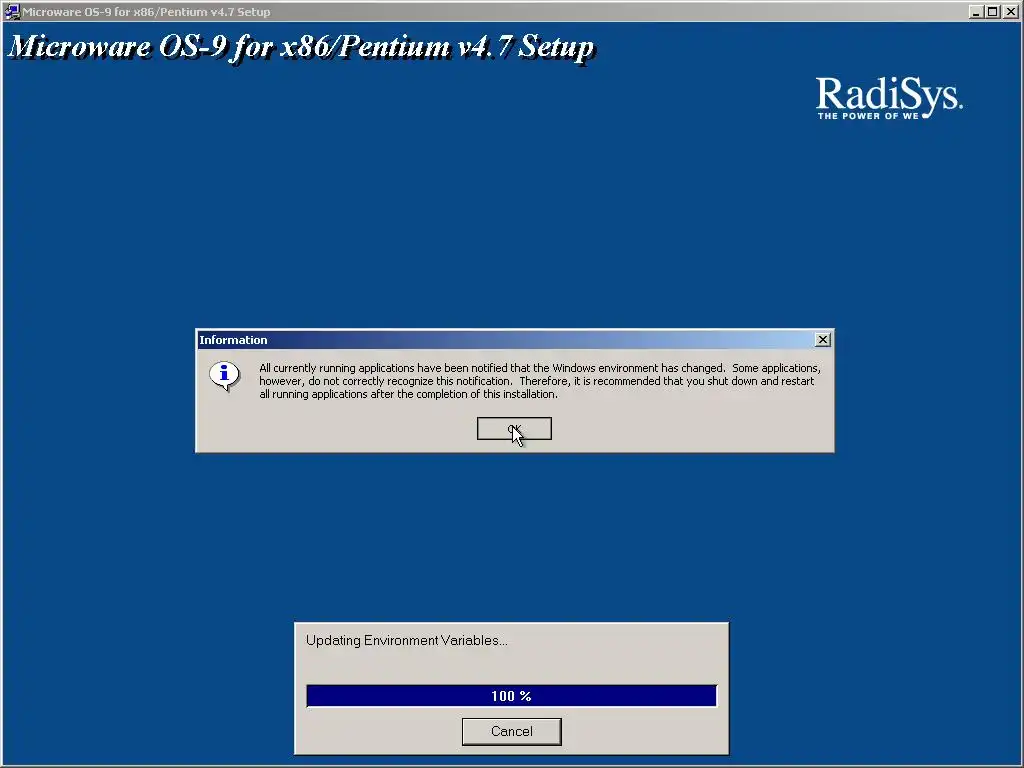Click 'Updating Environment Variables...' status text

[x=407, y=641]
